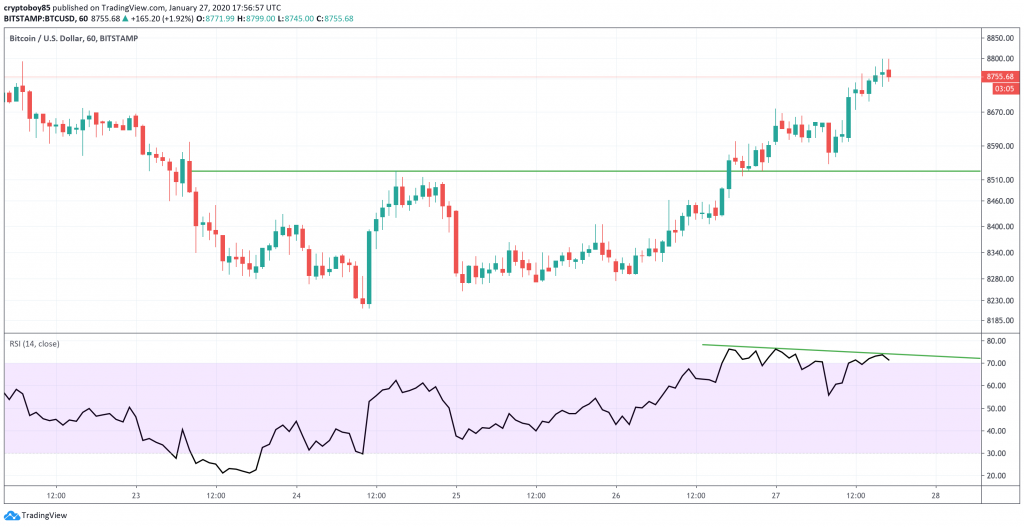
Task: Jump to date 25 on time axis
Action: point(456,495)
